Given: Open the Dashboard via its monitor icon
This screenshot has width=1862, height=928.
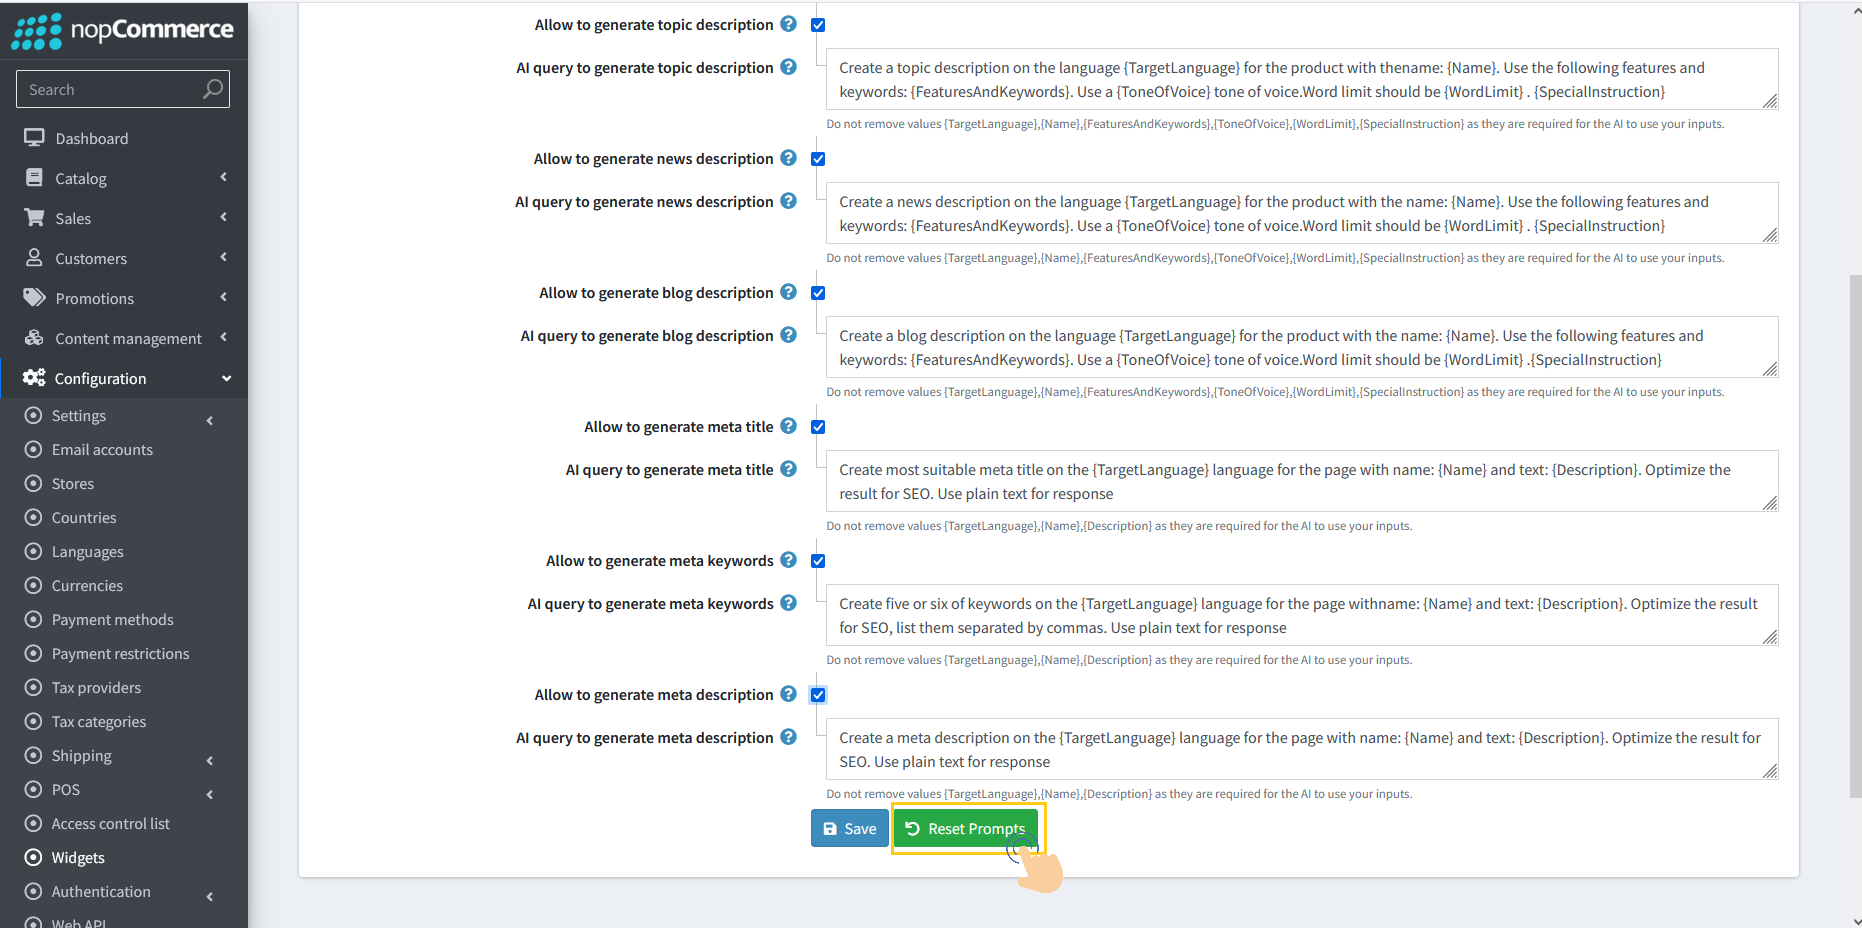Looking at the screenshot, I should pos(33,137).
